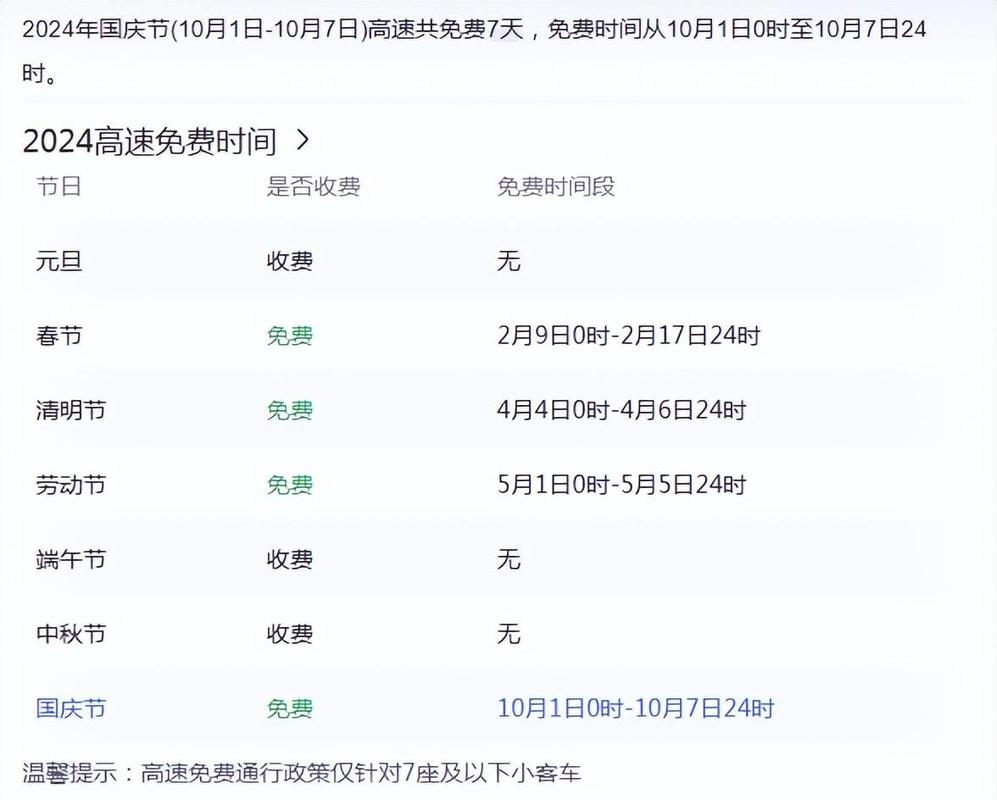Click the 2月9日0时-2月17日24时 time range
The height and width of the screenshot is (800, 997).
click(x=628, y=336)
